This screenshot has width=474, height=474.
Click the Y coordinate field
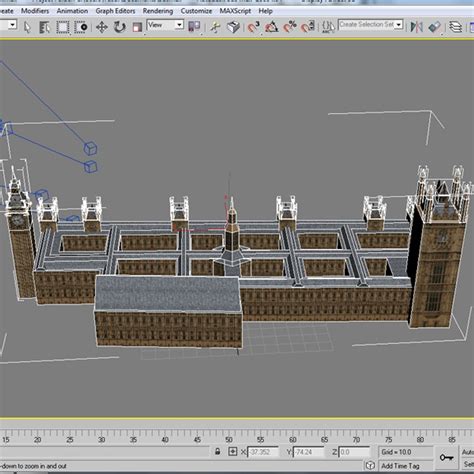[309, 452]
